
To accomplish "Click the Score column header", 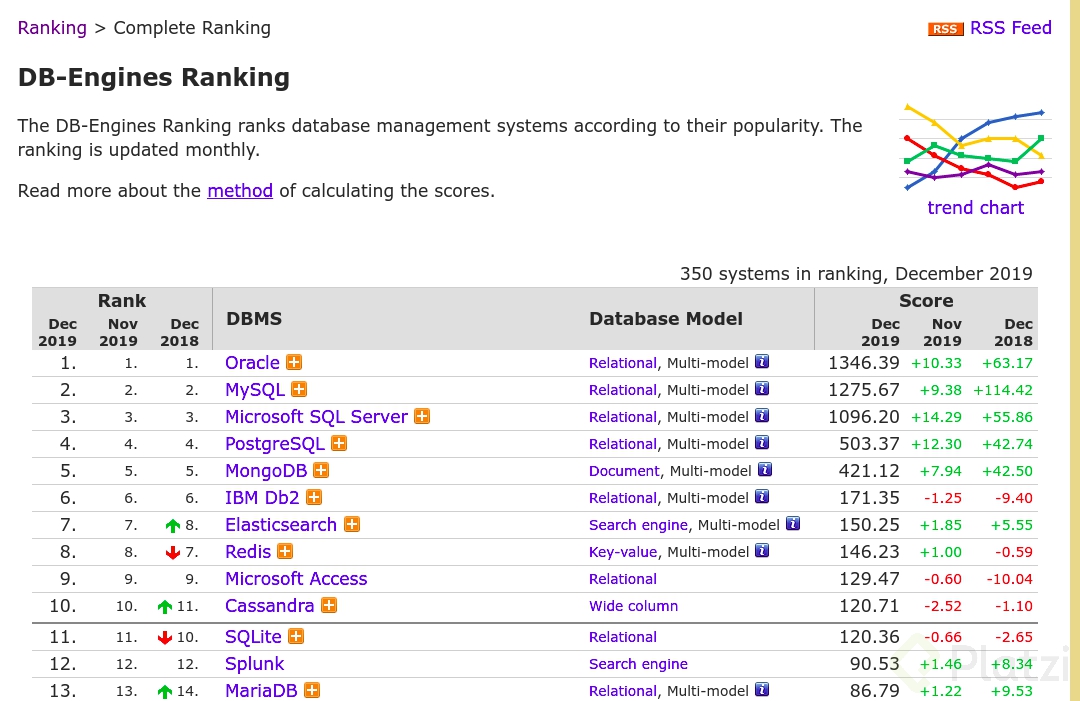I will click(x=926, y=300).
